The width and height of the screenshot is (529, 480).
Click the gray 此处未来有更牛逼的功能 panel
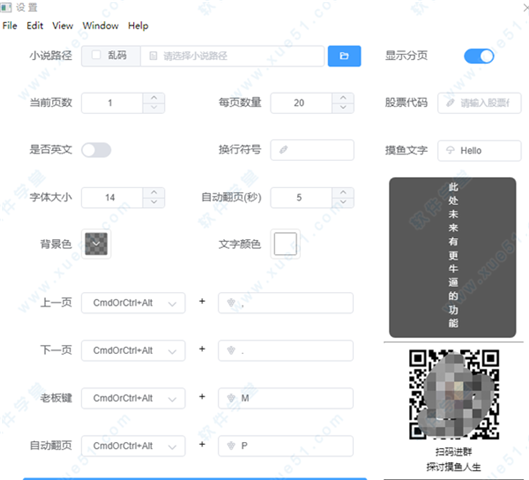click(x=453, y=257)
